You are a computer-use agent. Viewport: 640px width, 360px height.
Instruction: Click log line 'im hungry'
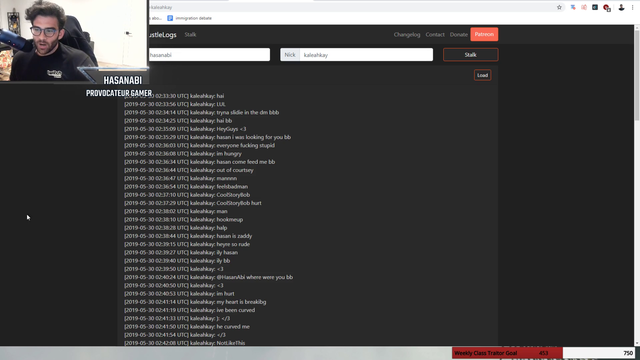[x=183, y=153]
